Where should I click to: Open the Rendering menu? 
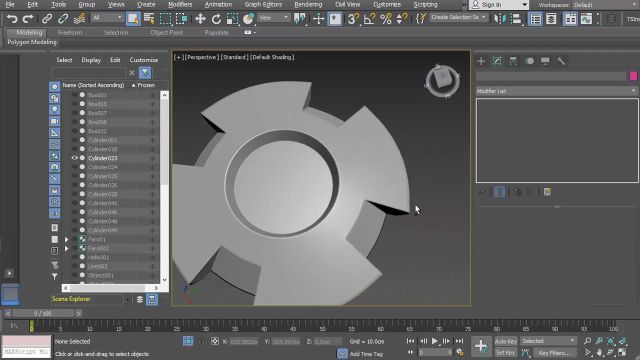click(x=308, y=4)
